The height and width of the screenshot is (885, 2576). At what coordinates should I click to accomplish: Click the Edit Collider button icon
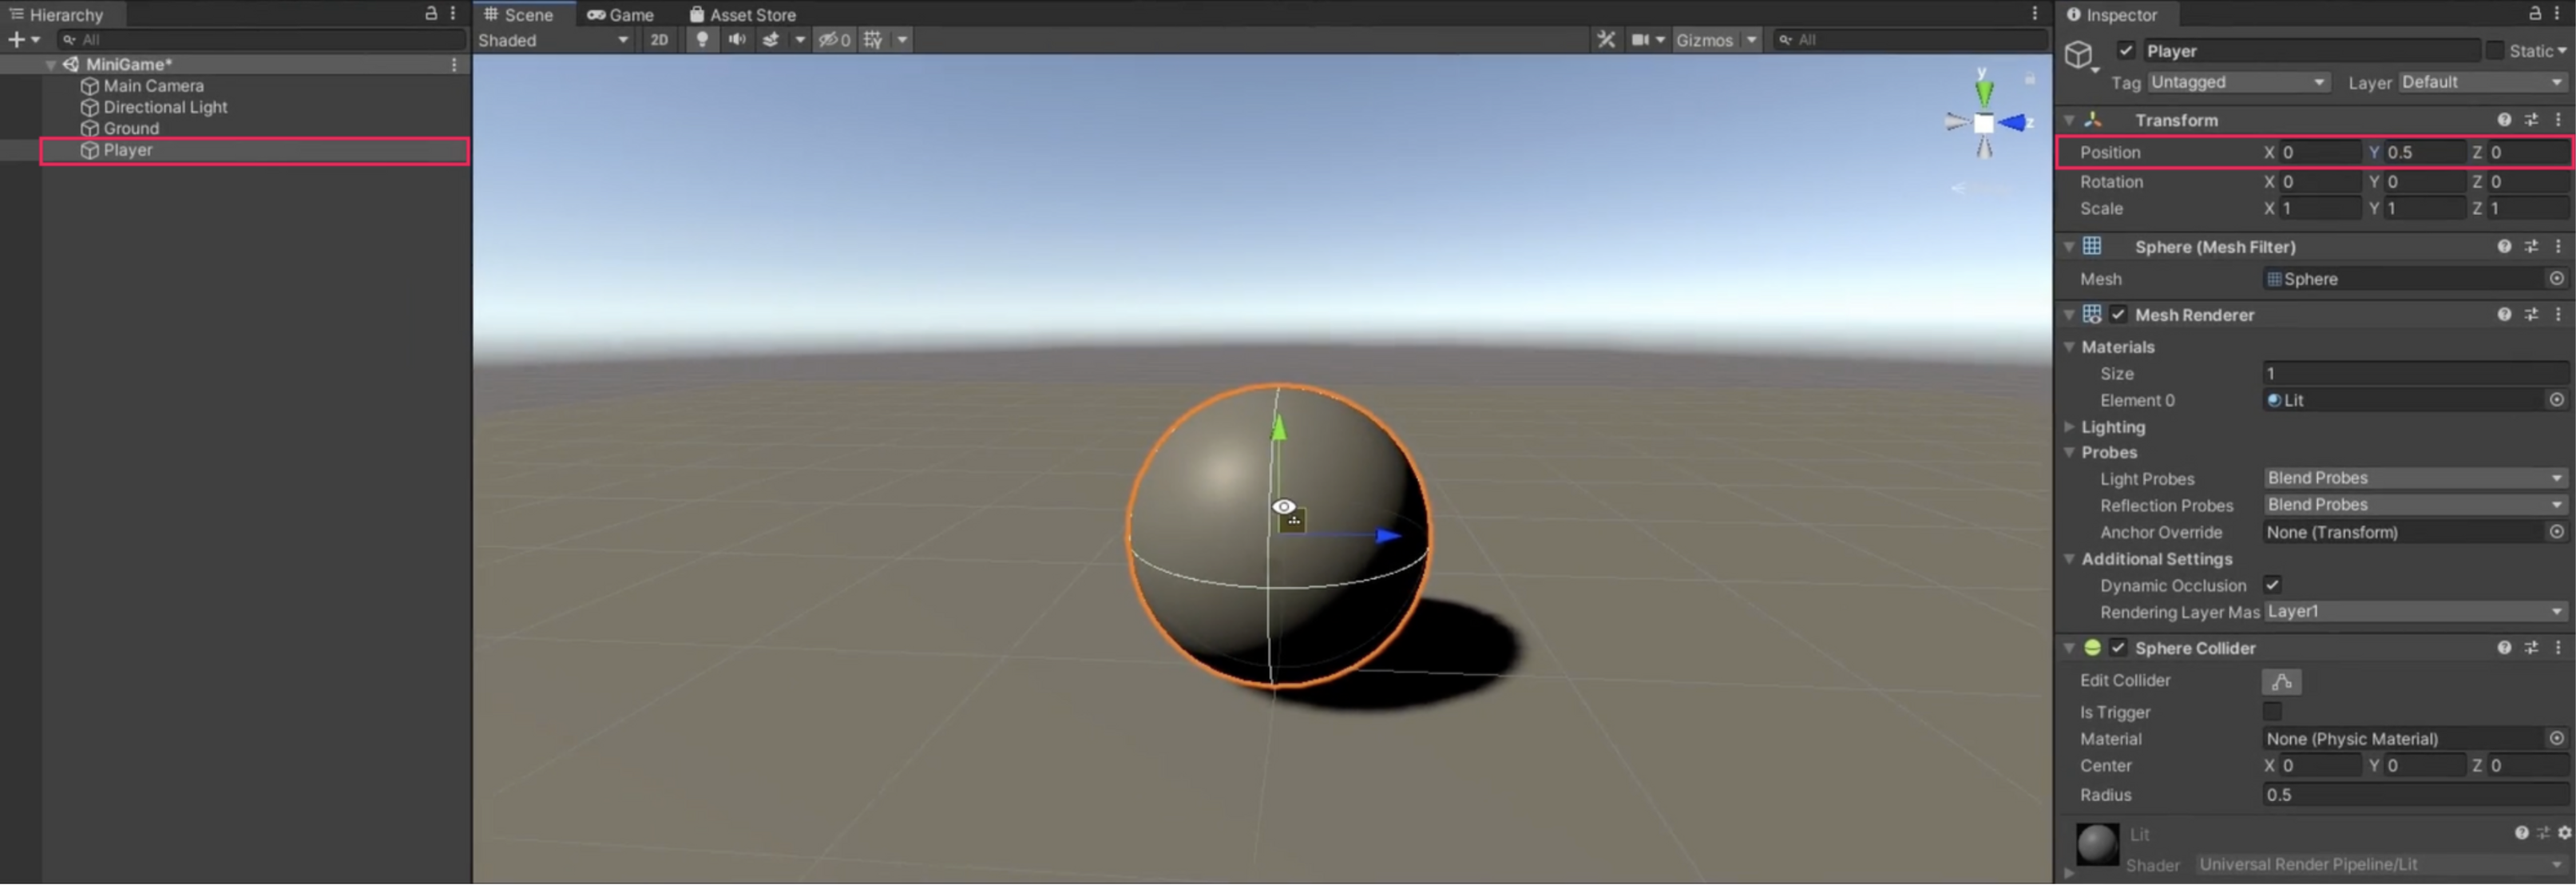[2281, 682]
